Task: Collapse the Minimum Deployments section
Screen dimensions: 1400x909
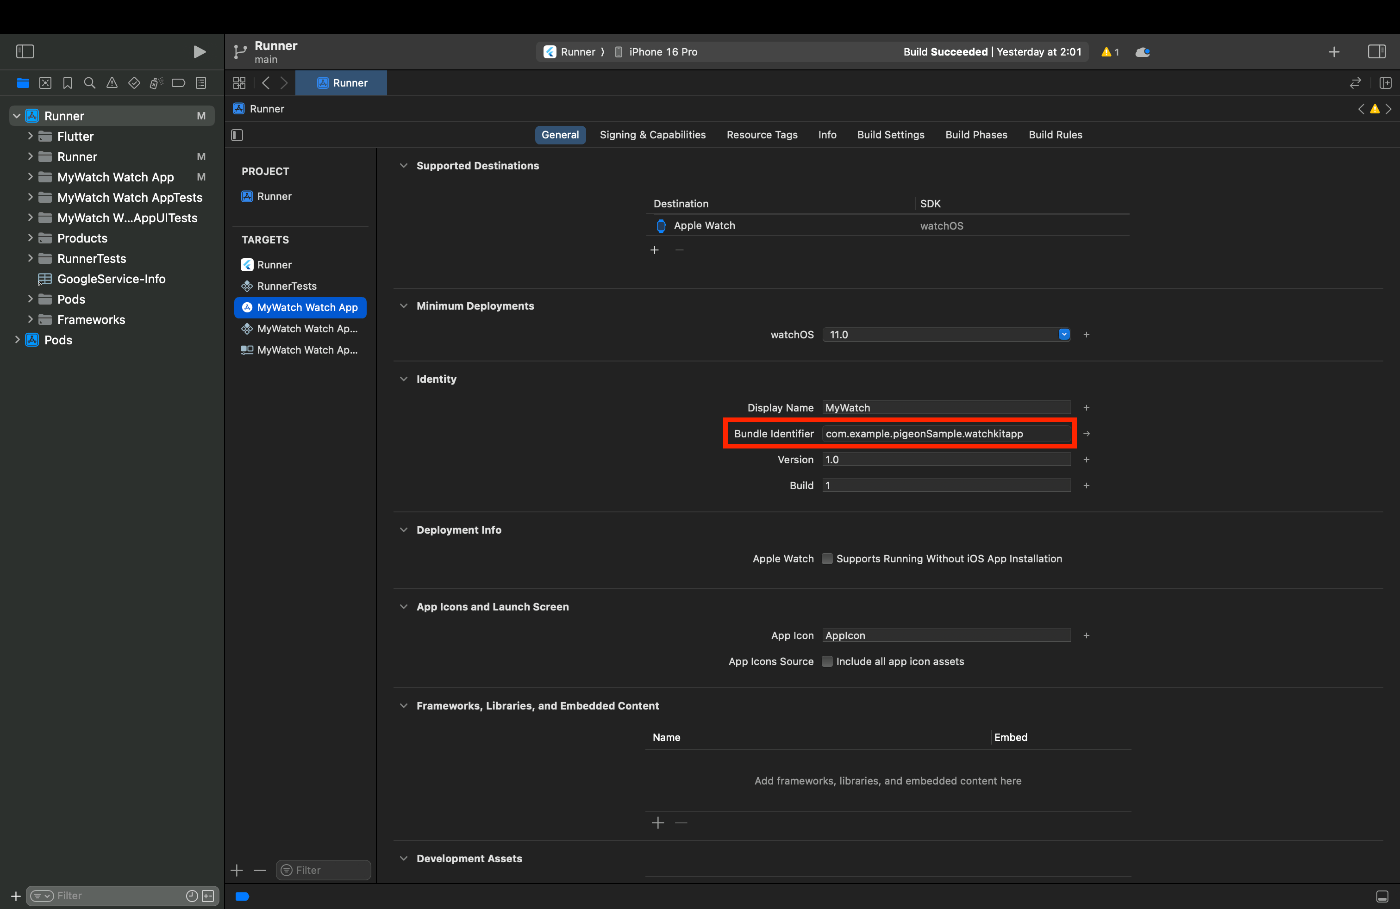Action: coord(404,306)
